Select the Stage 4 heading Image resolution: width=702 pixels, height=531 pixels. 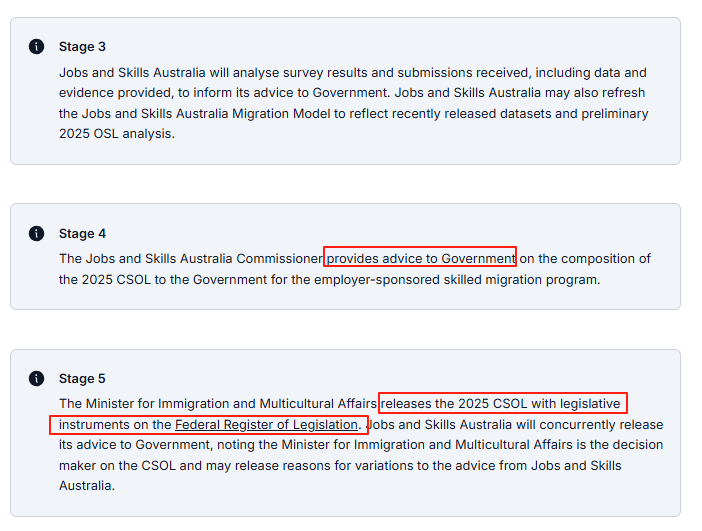click(x=82, y=234)
